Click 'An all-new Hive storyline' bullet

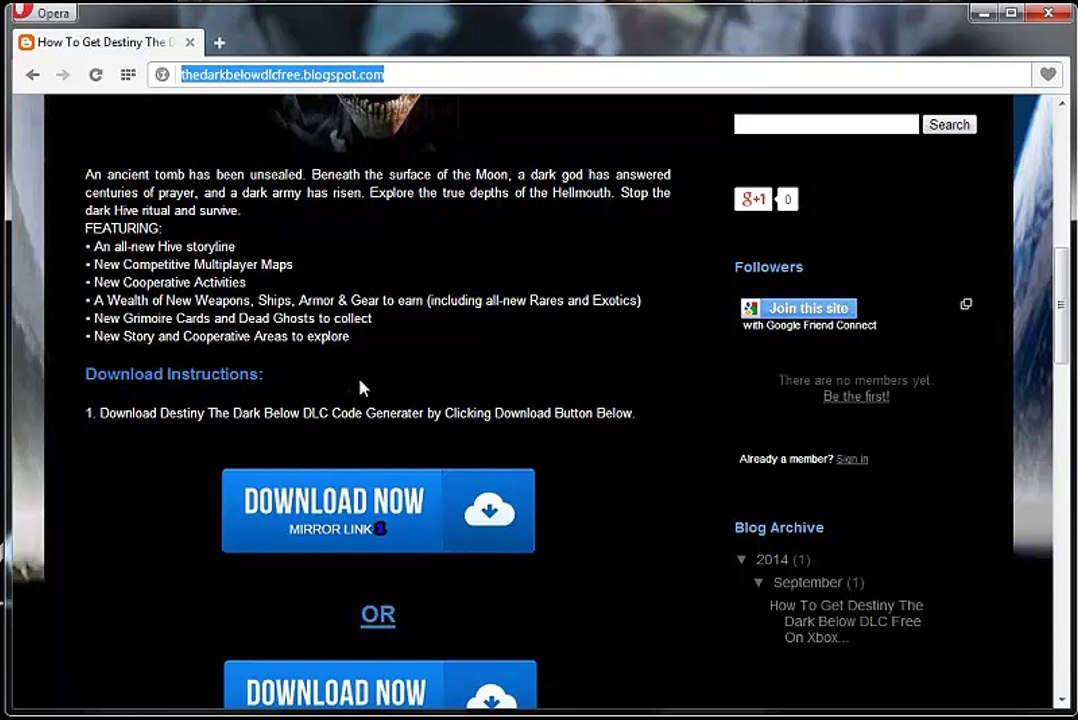160,246
